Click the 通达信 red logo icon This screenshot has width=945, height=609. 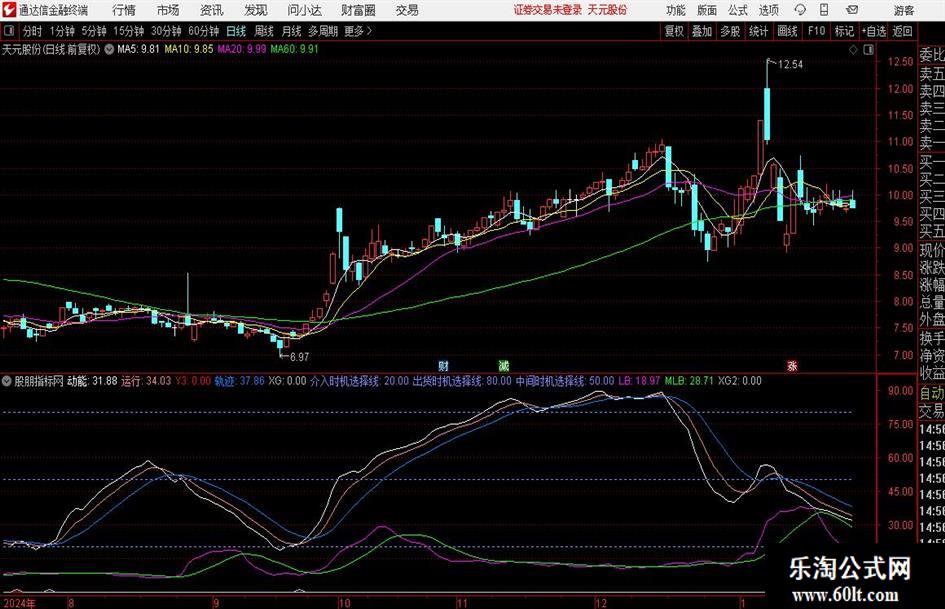coord(8,10)
